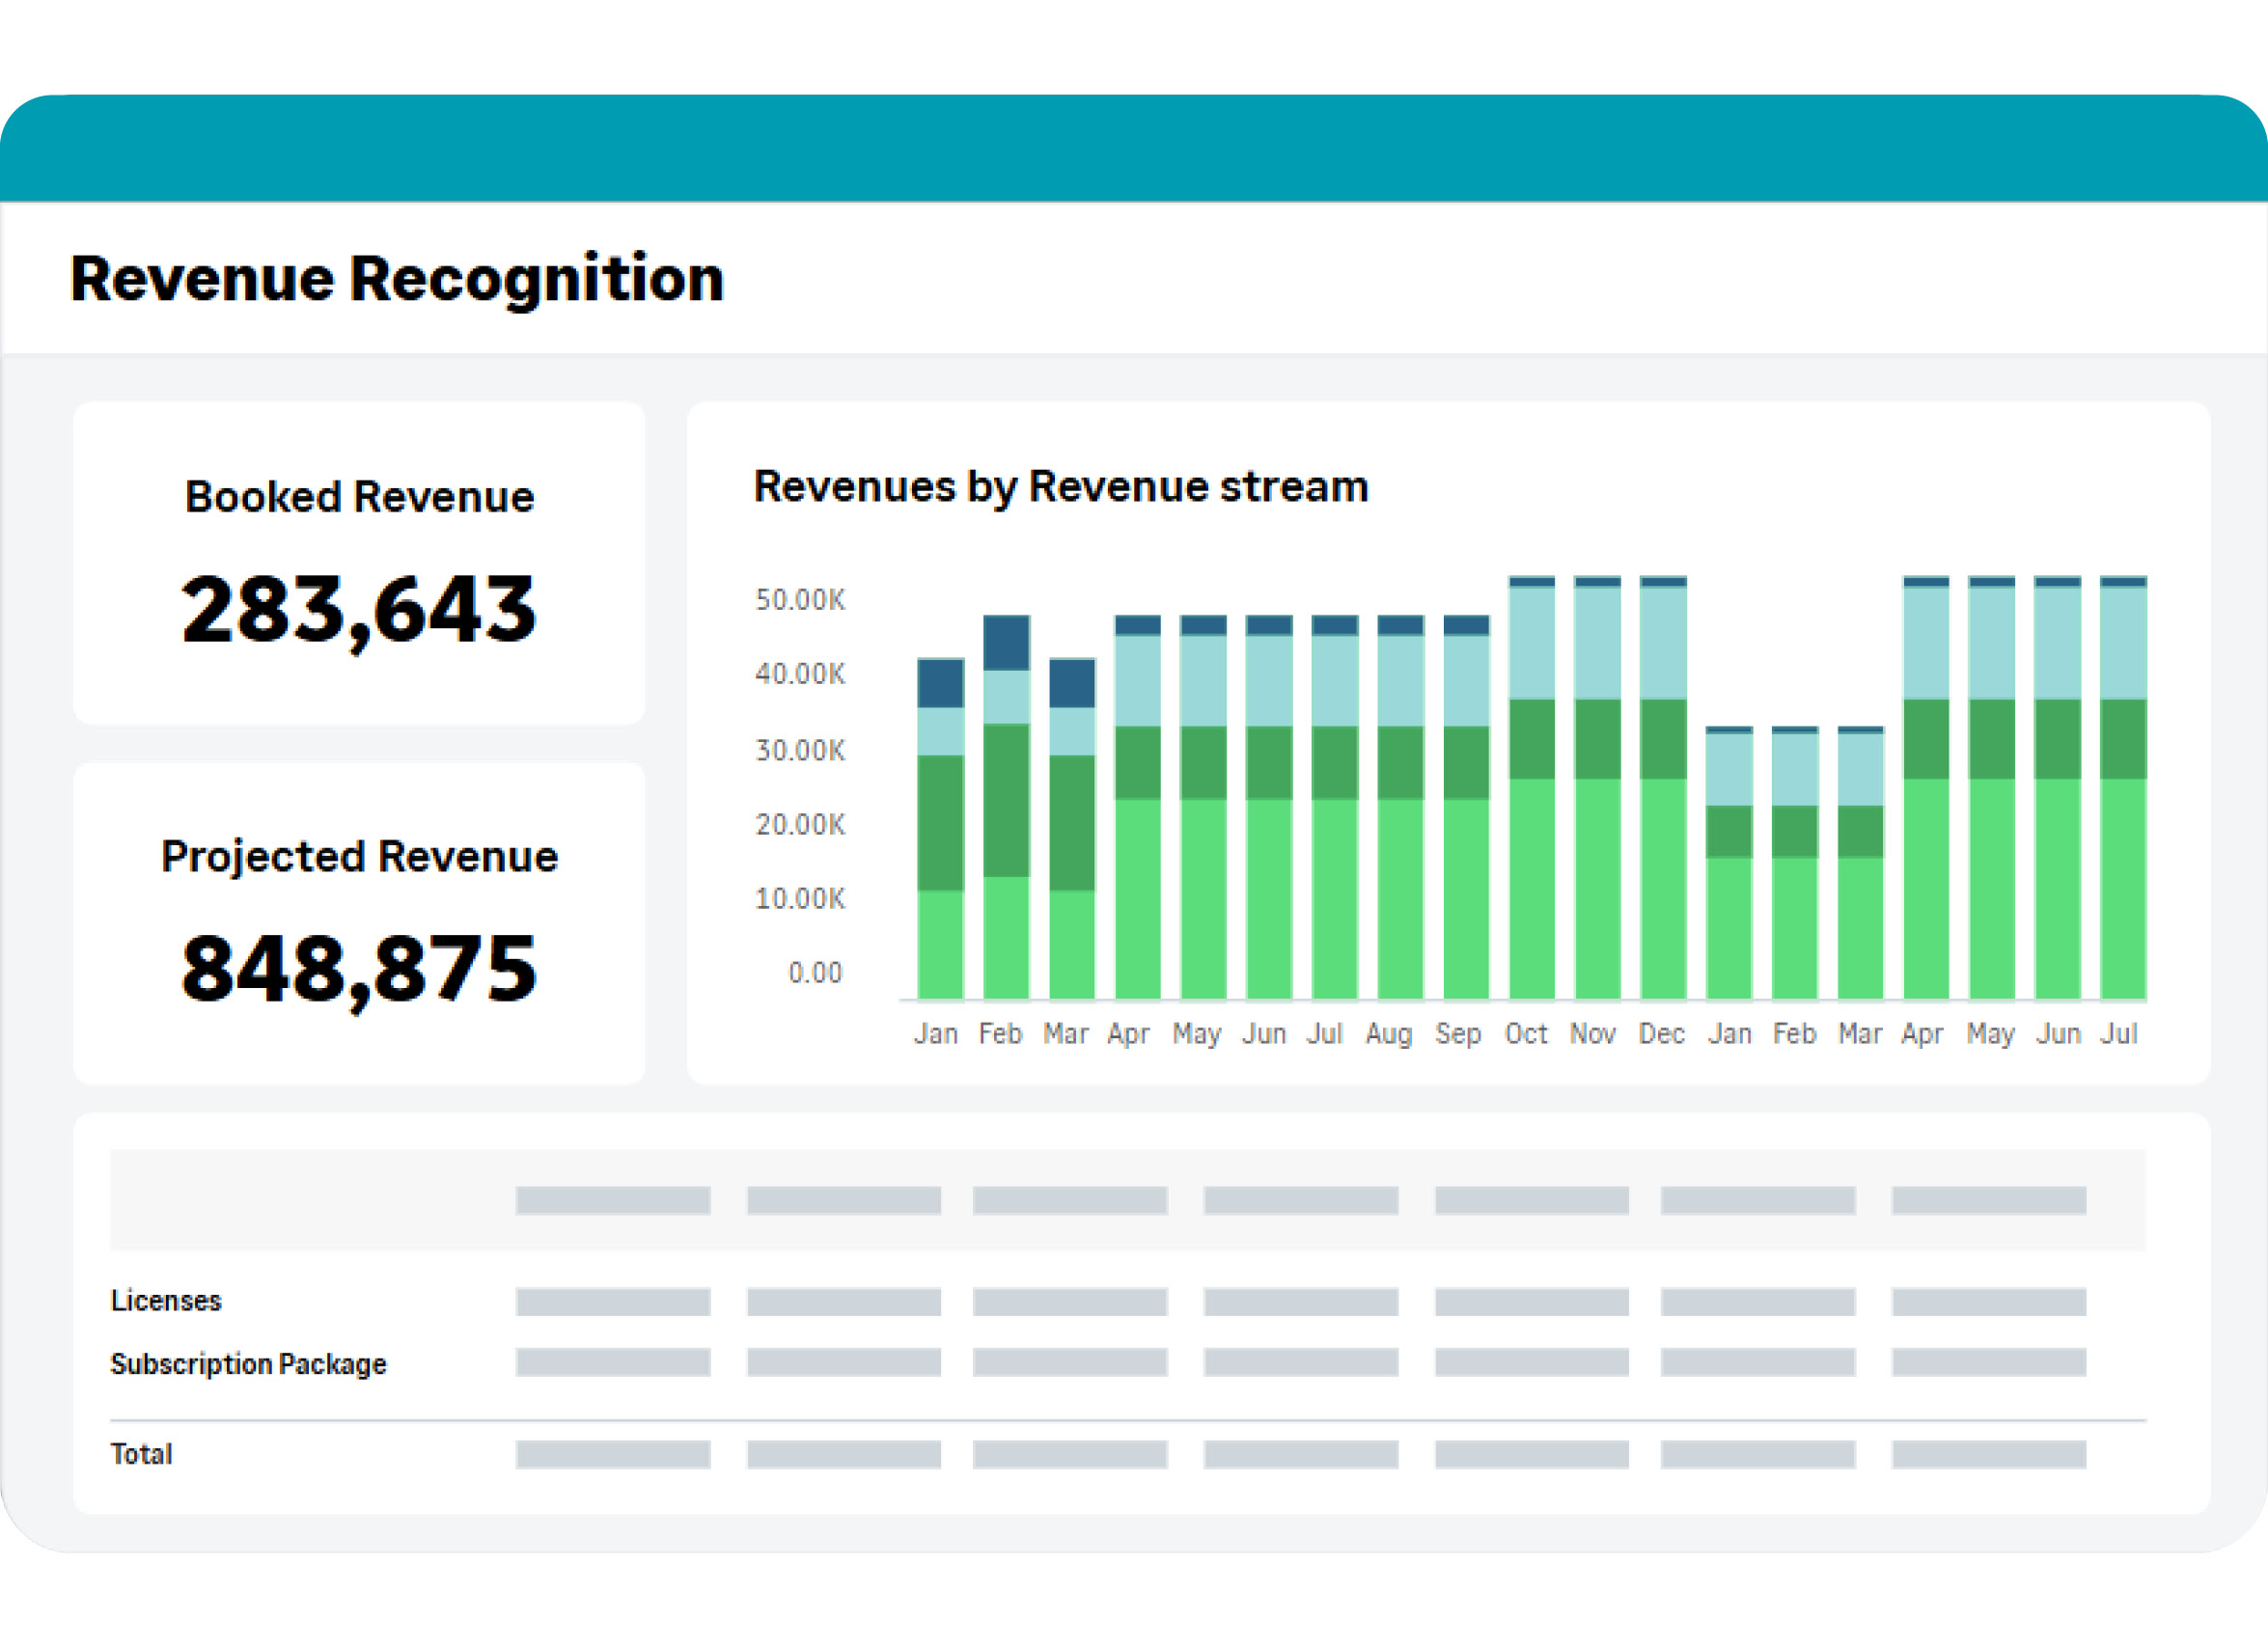This screenshot has height=1648, width=2268.
Task: Click the Revenues by Revenue stream heading
Action: coord(1060,486)
